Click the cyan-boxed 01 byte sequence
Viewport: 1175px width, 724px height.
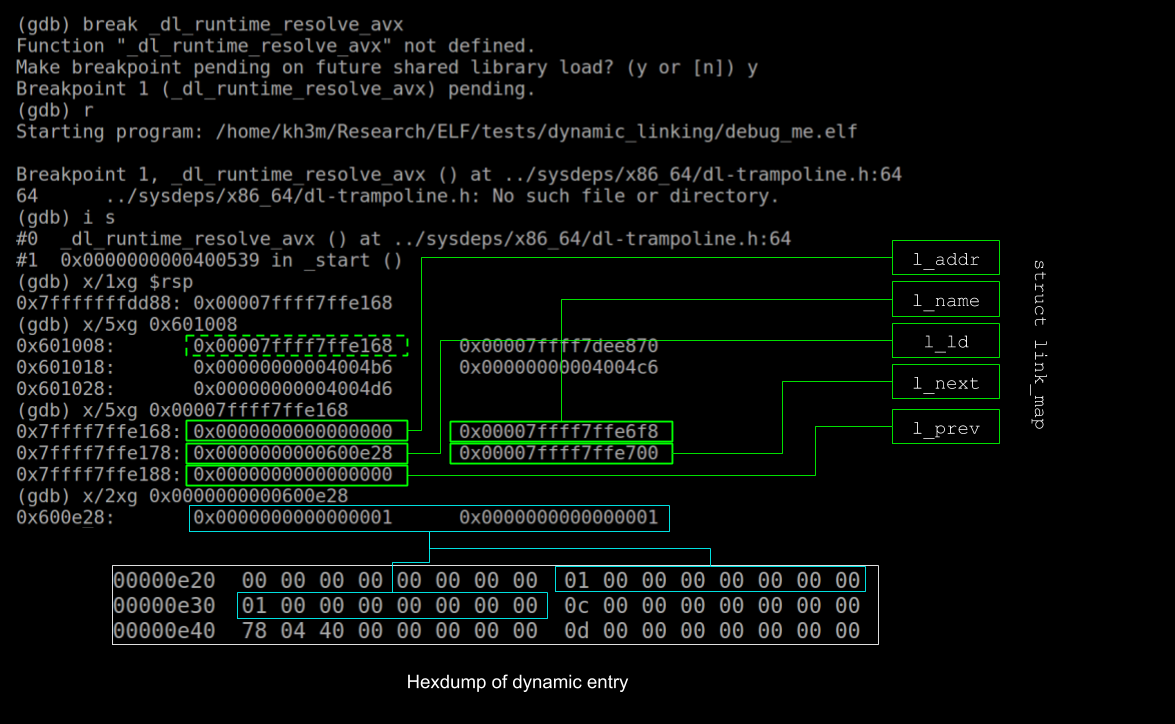coord(390,605)
